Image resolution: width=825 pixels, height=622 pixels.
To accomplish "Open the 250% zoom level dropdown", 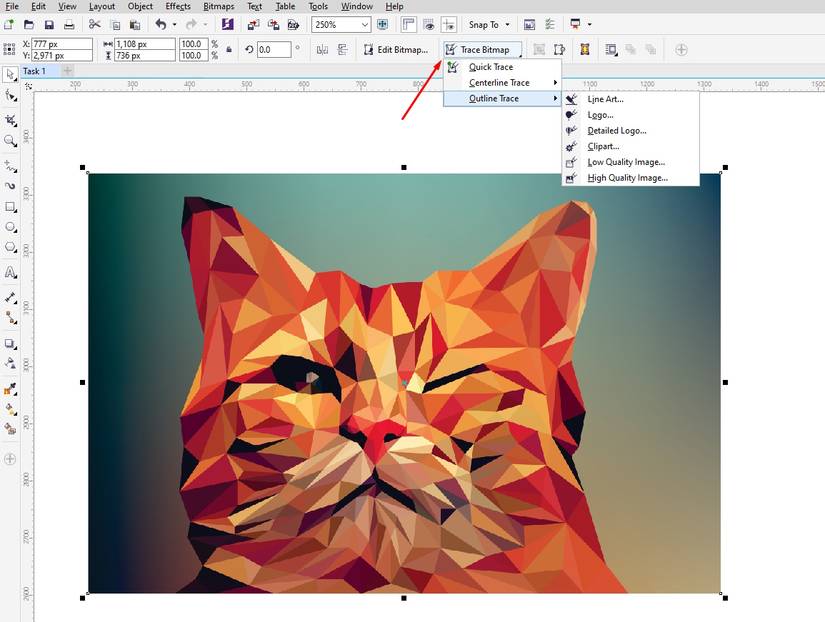I will 366,24.
